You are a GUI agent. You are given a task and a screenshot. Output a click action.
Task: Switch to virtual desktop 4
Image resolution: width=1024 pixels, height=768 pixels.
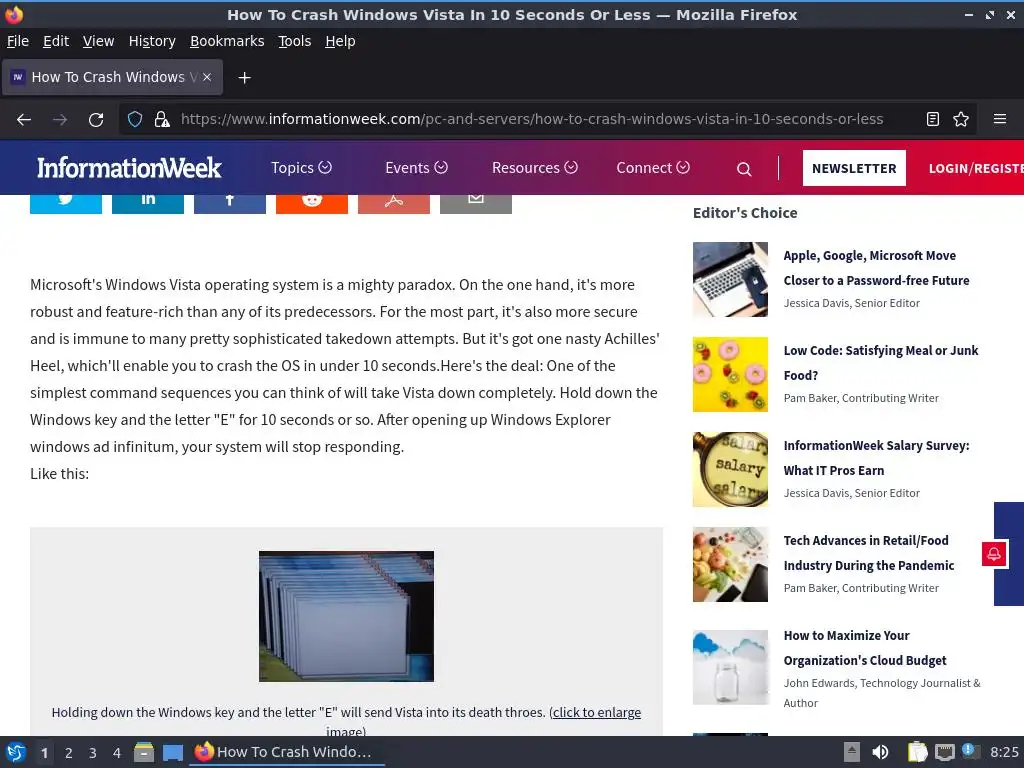pyautogui.click(x=117, y=753)
